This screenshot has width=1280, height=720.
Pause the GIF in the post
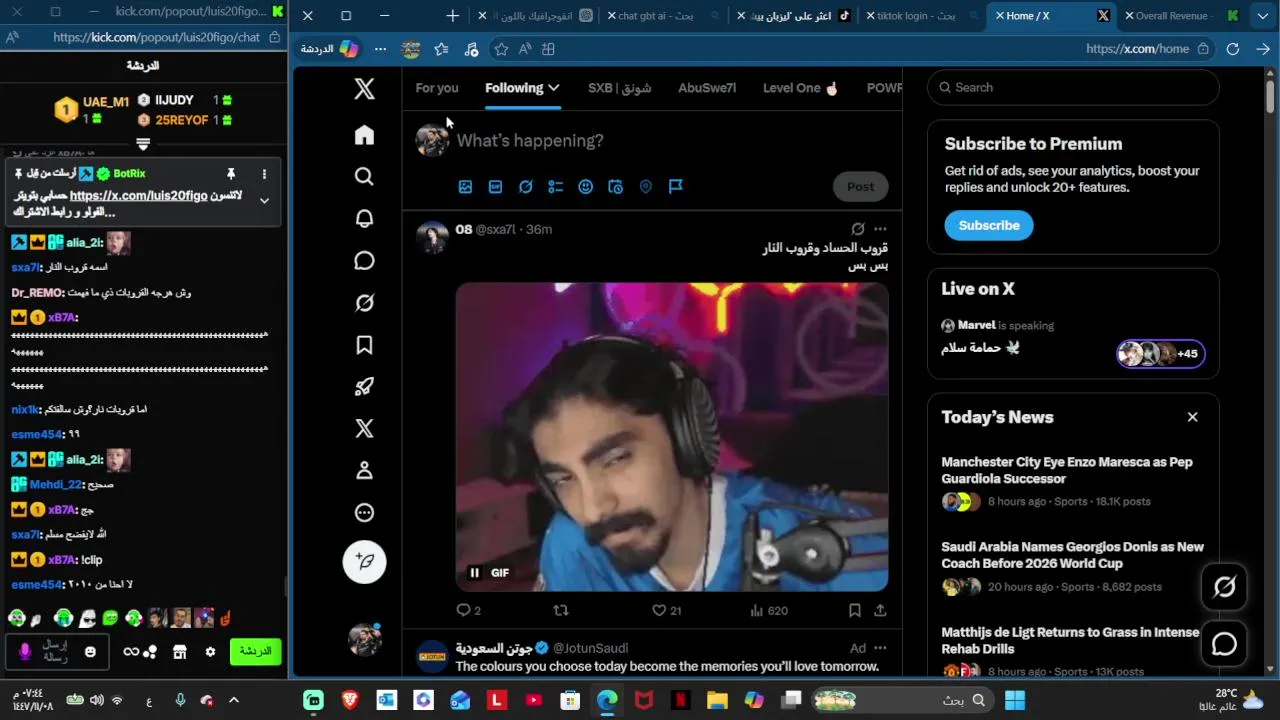point(475,573)
